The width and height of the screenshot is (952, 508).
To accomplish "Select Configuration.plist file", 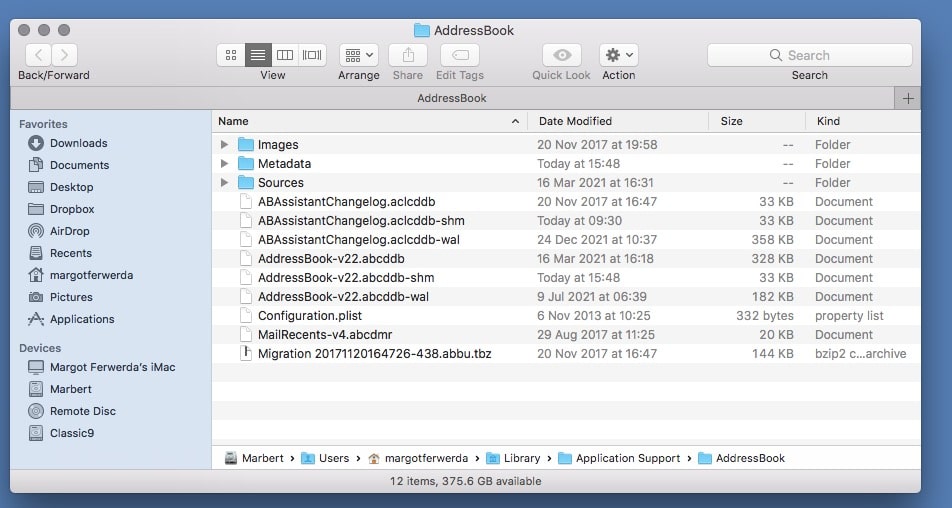I will pos(566,316).
